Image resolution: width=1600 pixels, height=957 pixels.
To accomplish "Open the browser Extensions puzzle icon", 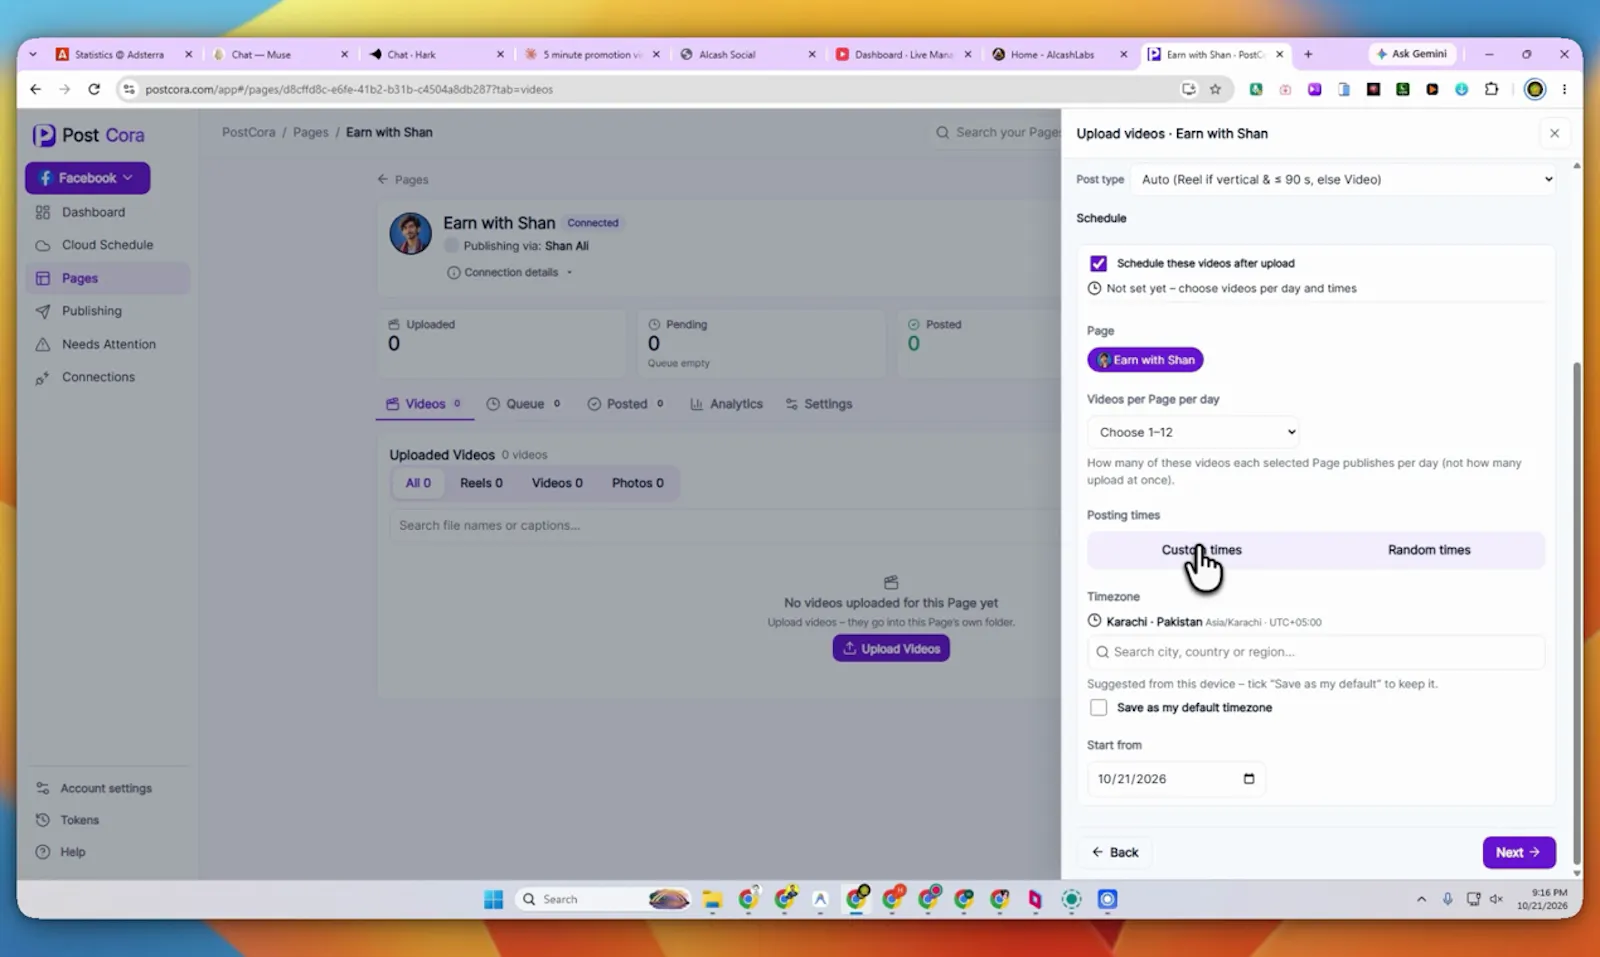I will click(x=1491, y=89).
